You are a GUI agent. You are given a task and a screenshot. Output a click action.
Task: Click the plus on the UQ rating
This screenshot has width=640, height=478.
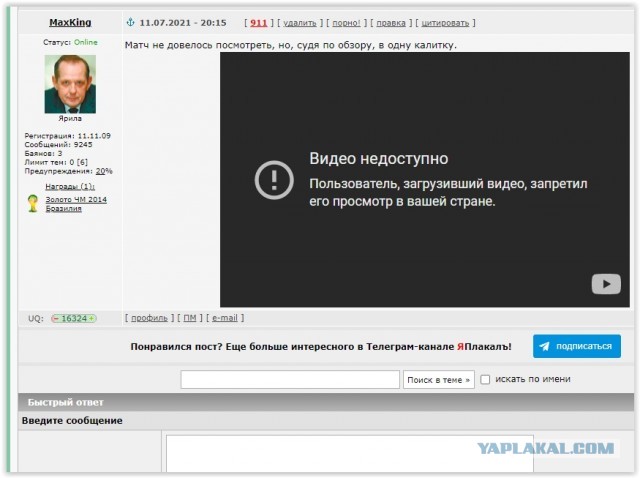[x=92, y=319]
